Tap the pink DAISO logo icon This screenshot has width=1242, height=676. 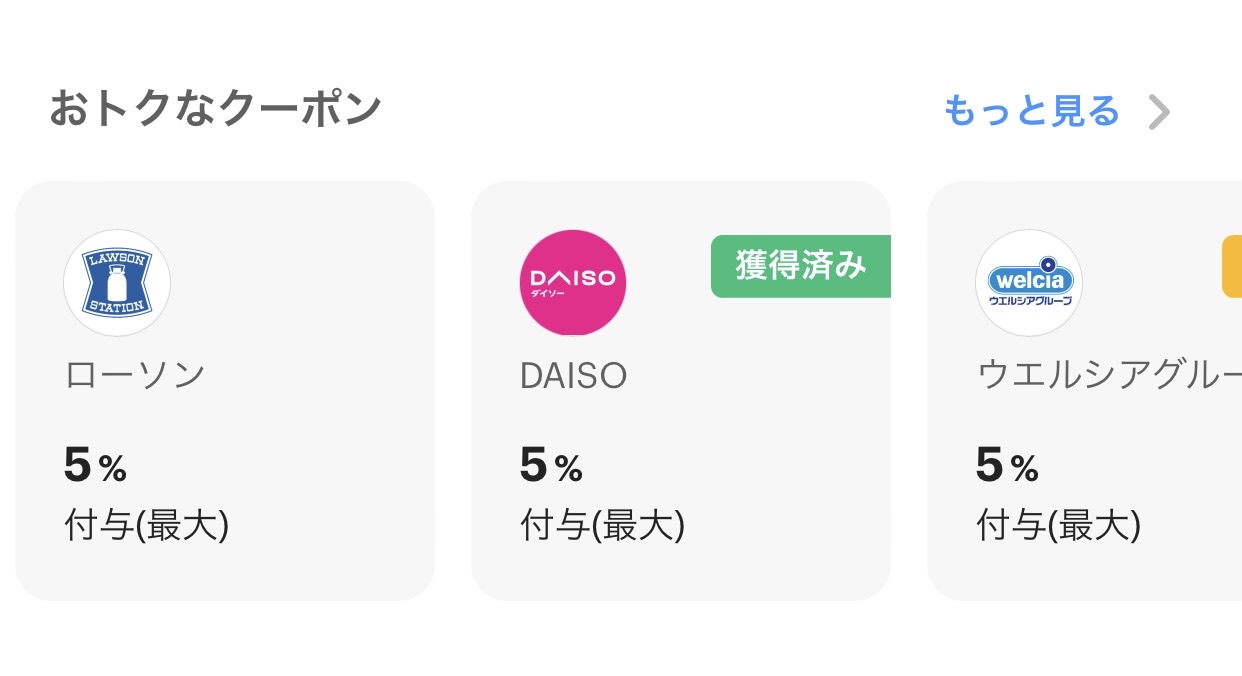573,283
